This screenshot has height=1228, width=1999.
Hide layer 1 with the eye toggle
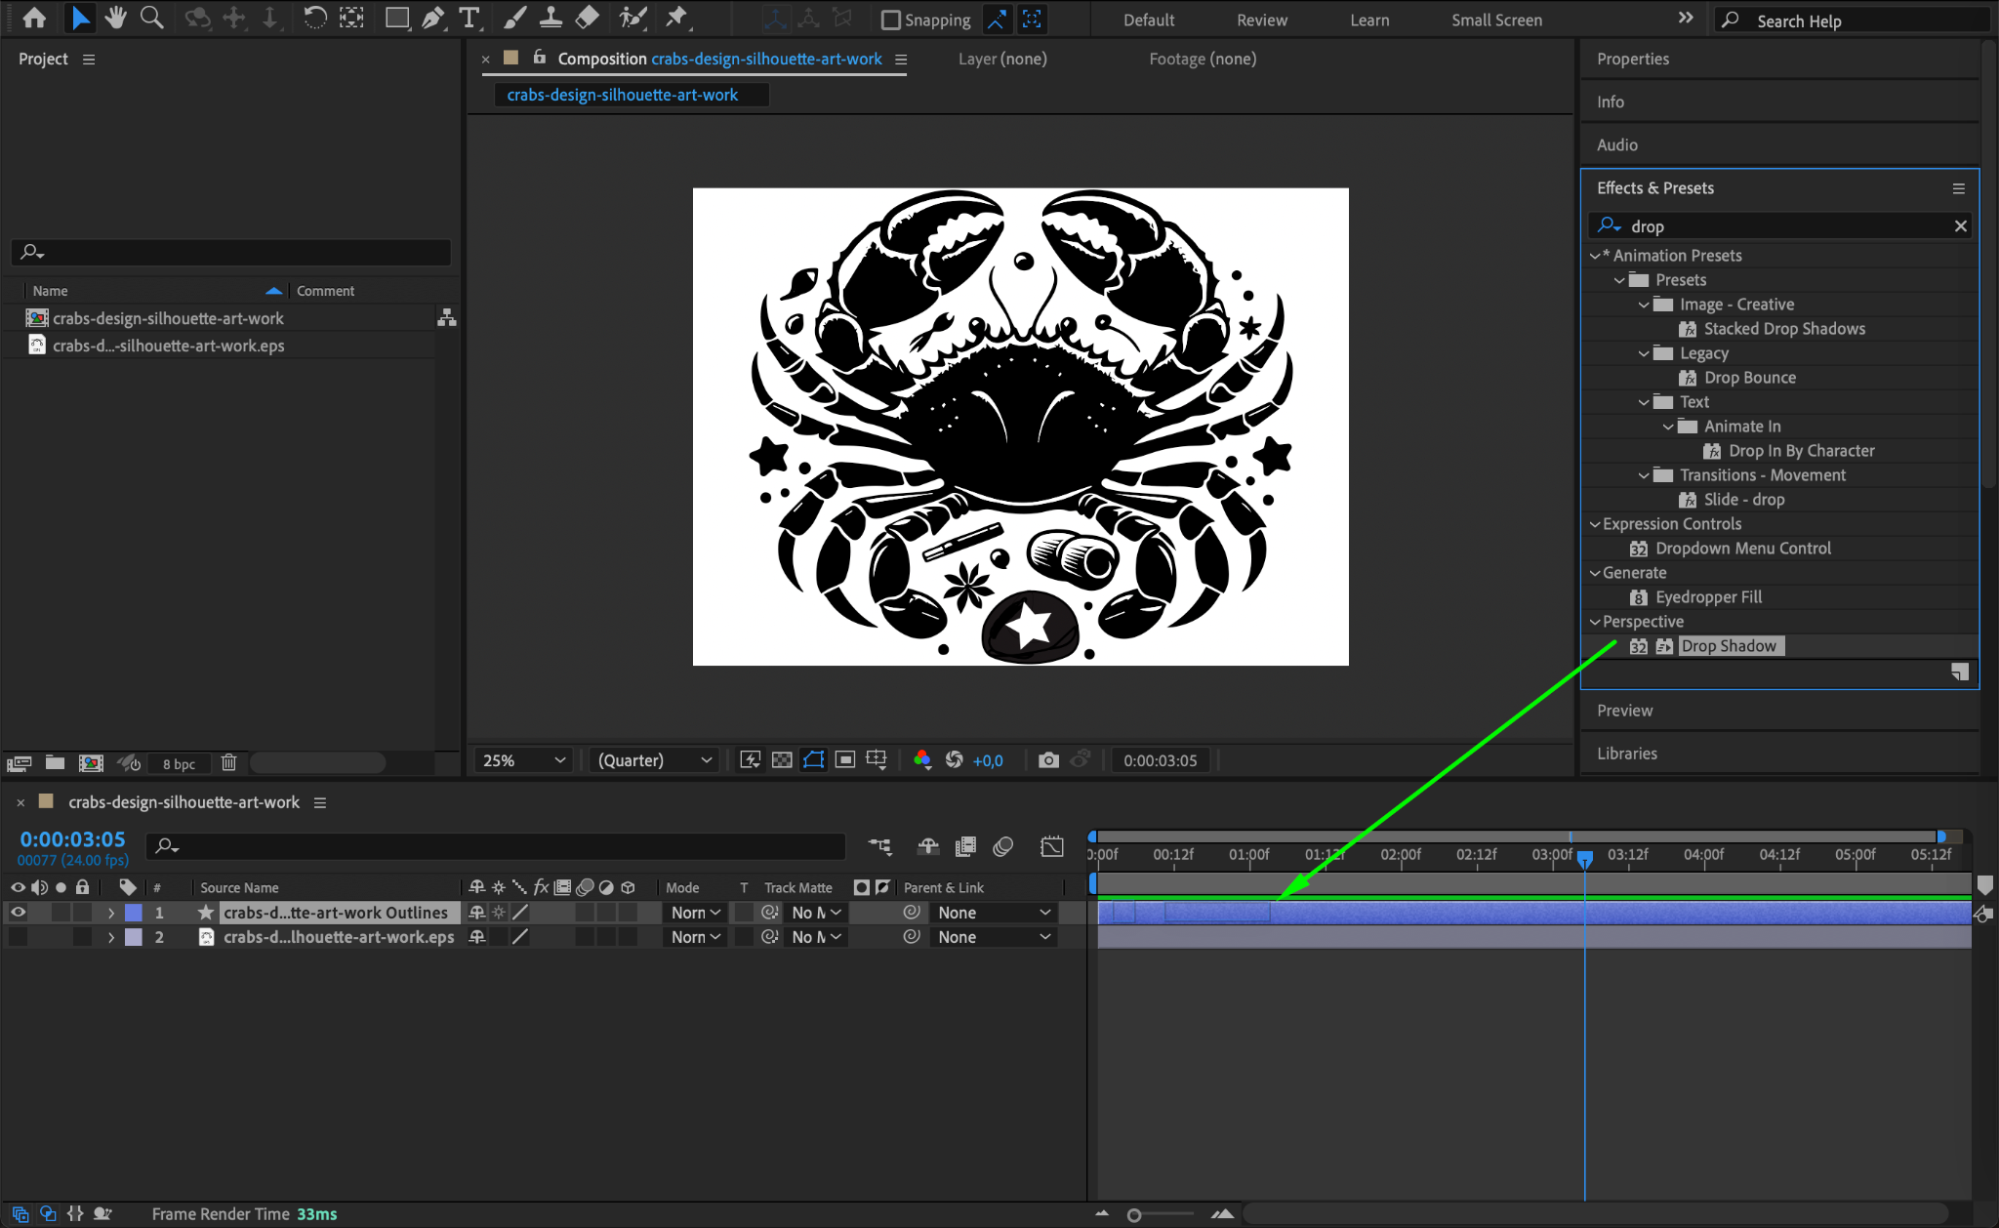(18, 913)
